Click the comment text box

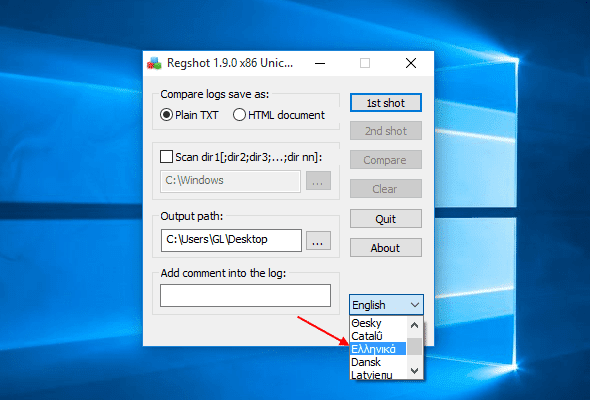(245, 295)
